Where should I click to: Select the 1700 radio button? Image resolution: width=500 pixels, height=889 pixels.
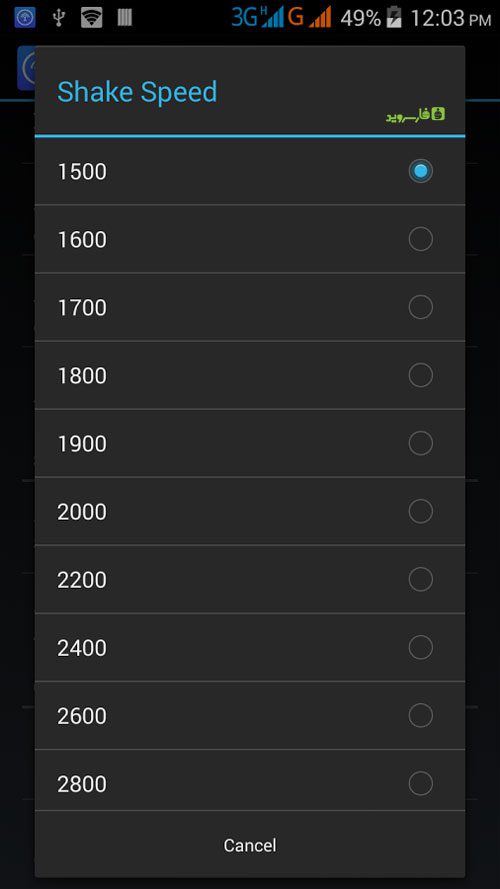pos(420,307)
